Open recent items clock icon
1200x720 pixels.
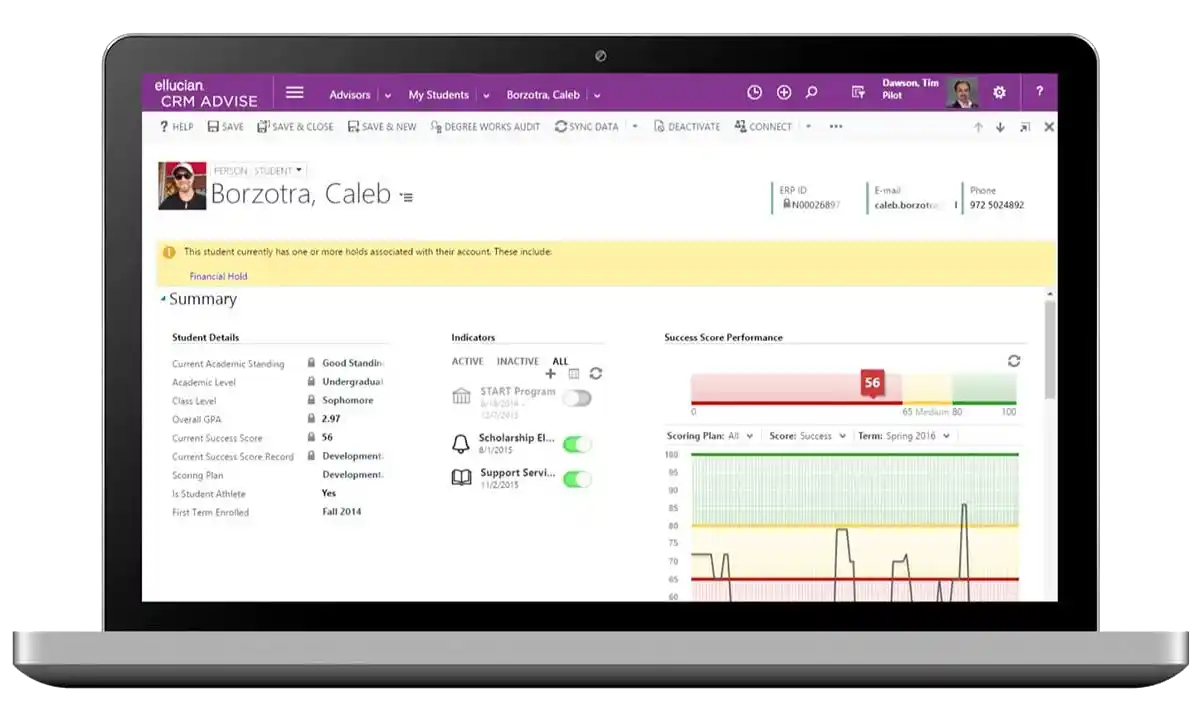tap(755, 93)
